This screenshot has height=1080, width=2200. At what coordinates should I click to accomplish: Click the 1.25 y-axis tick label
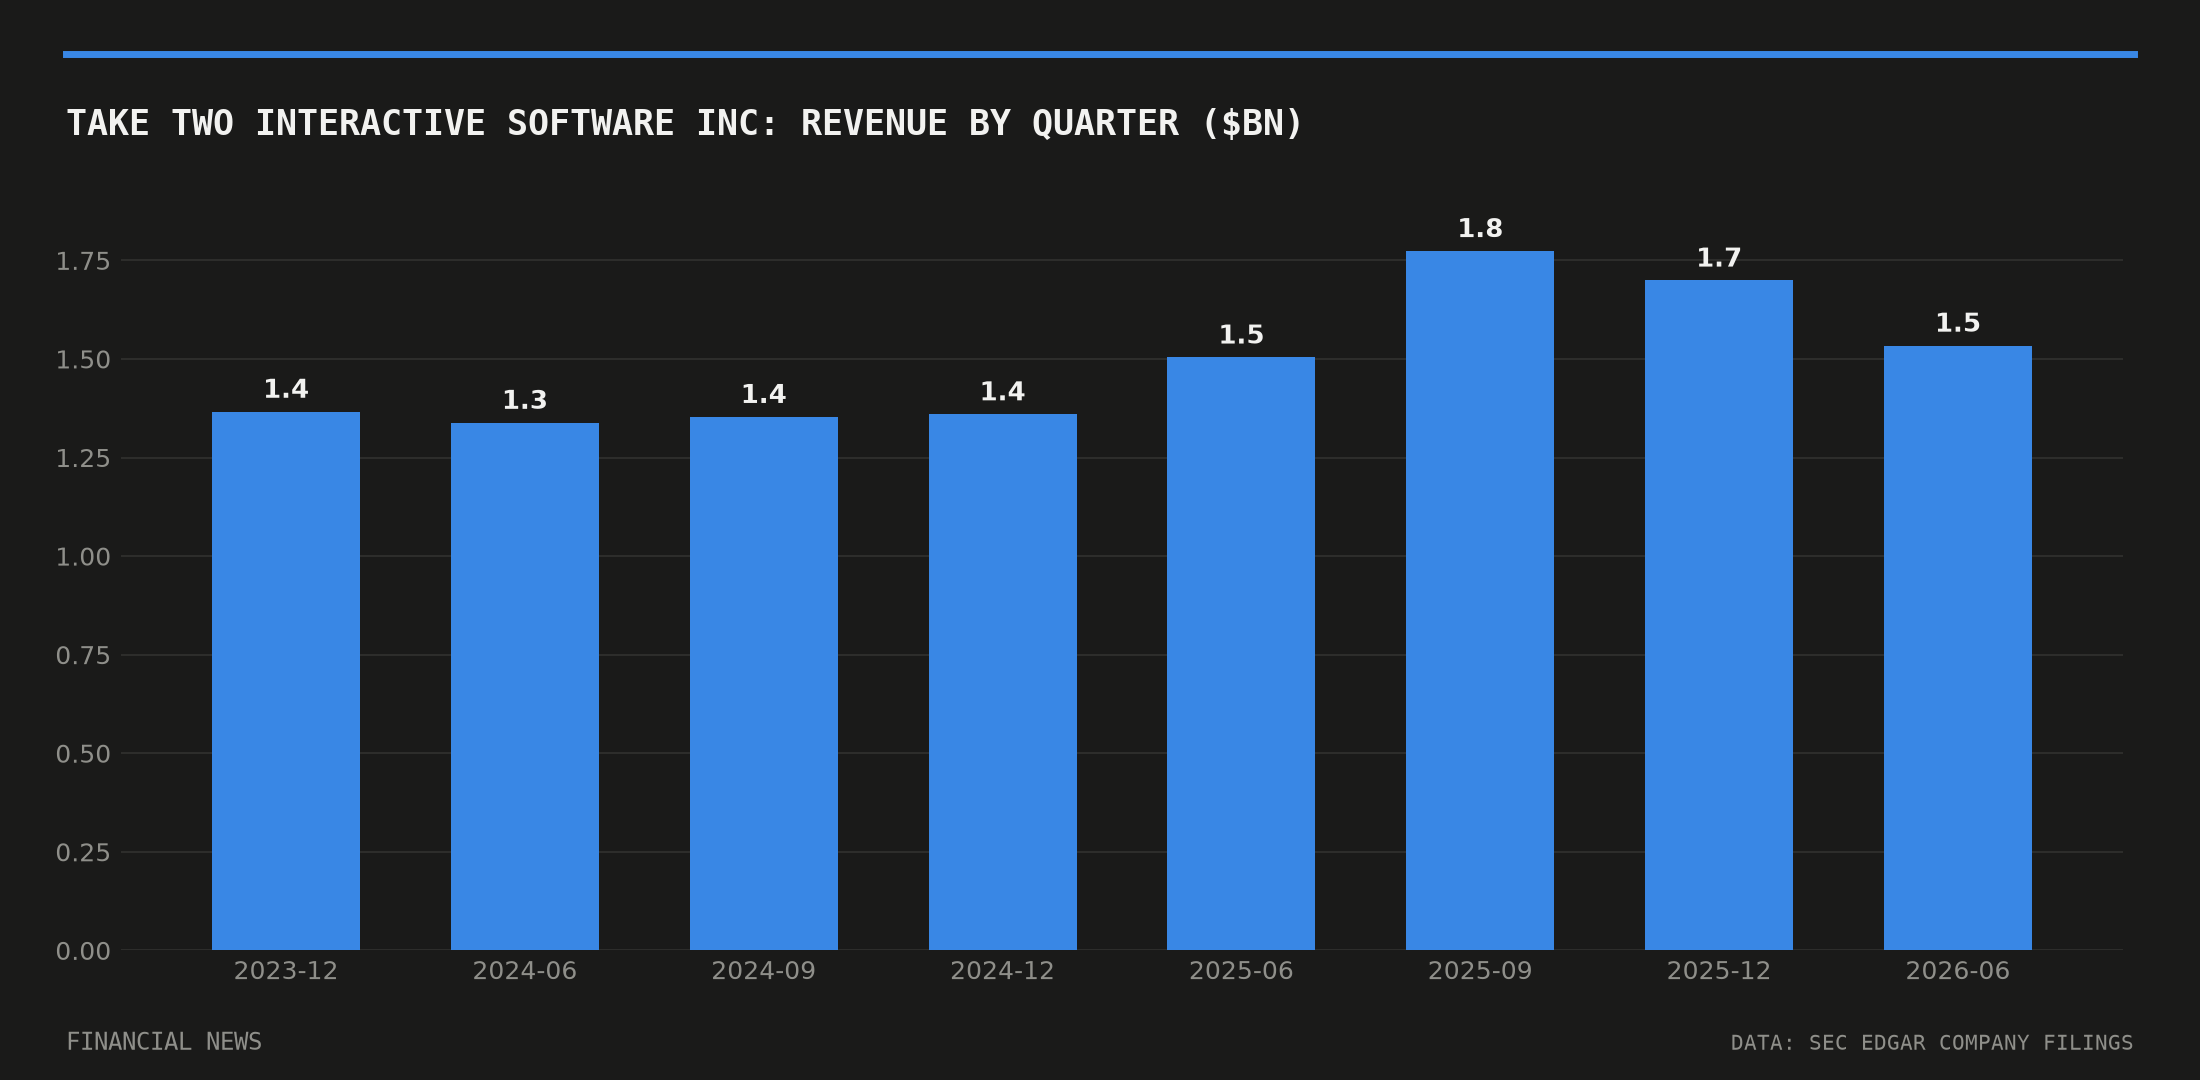click(x=83, y=459)
